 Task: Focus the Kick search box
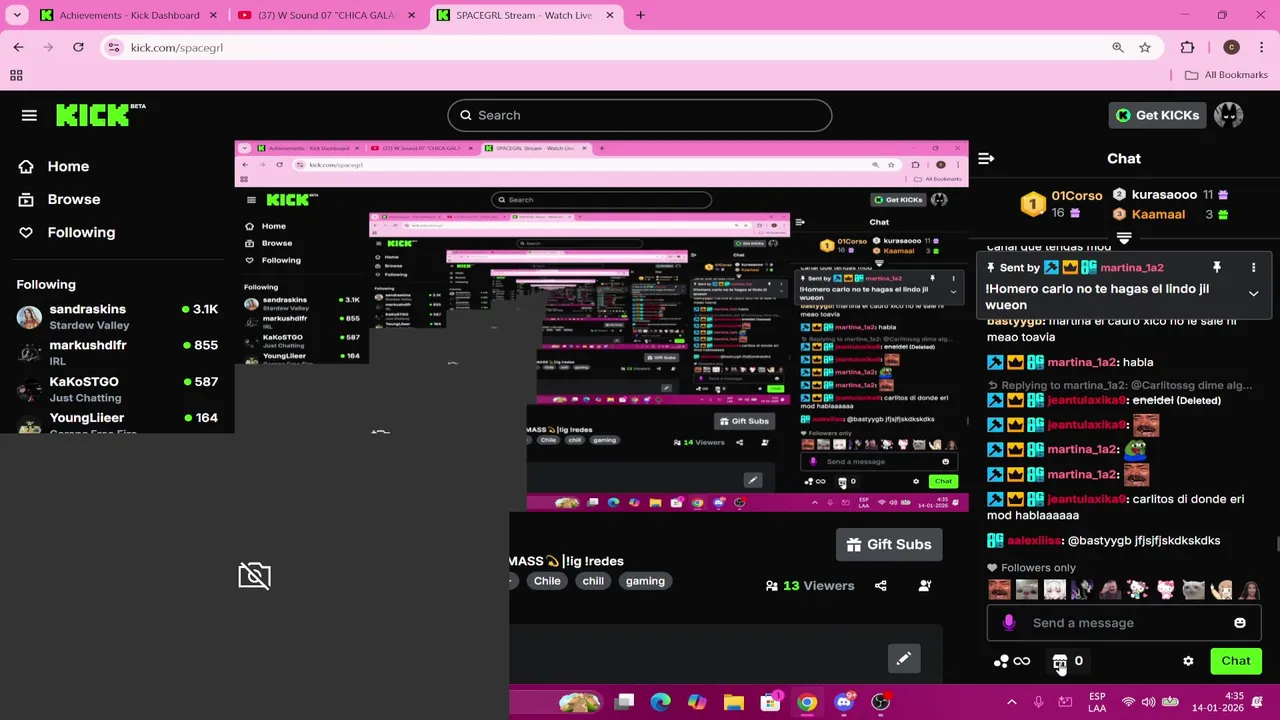click(640, 115)
